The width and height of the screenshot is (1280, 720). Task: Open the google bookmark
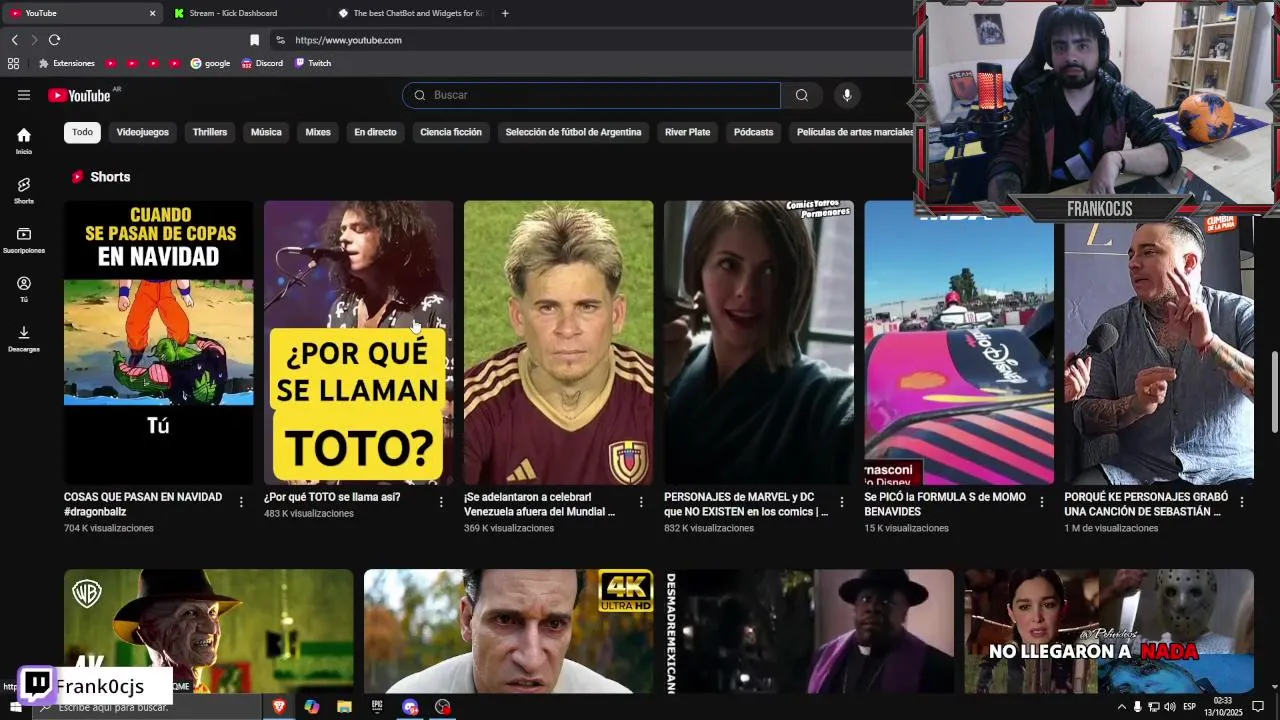pyautogui.click(x=210, y=63)
